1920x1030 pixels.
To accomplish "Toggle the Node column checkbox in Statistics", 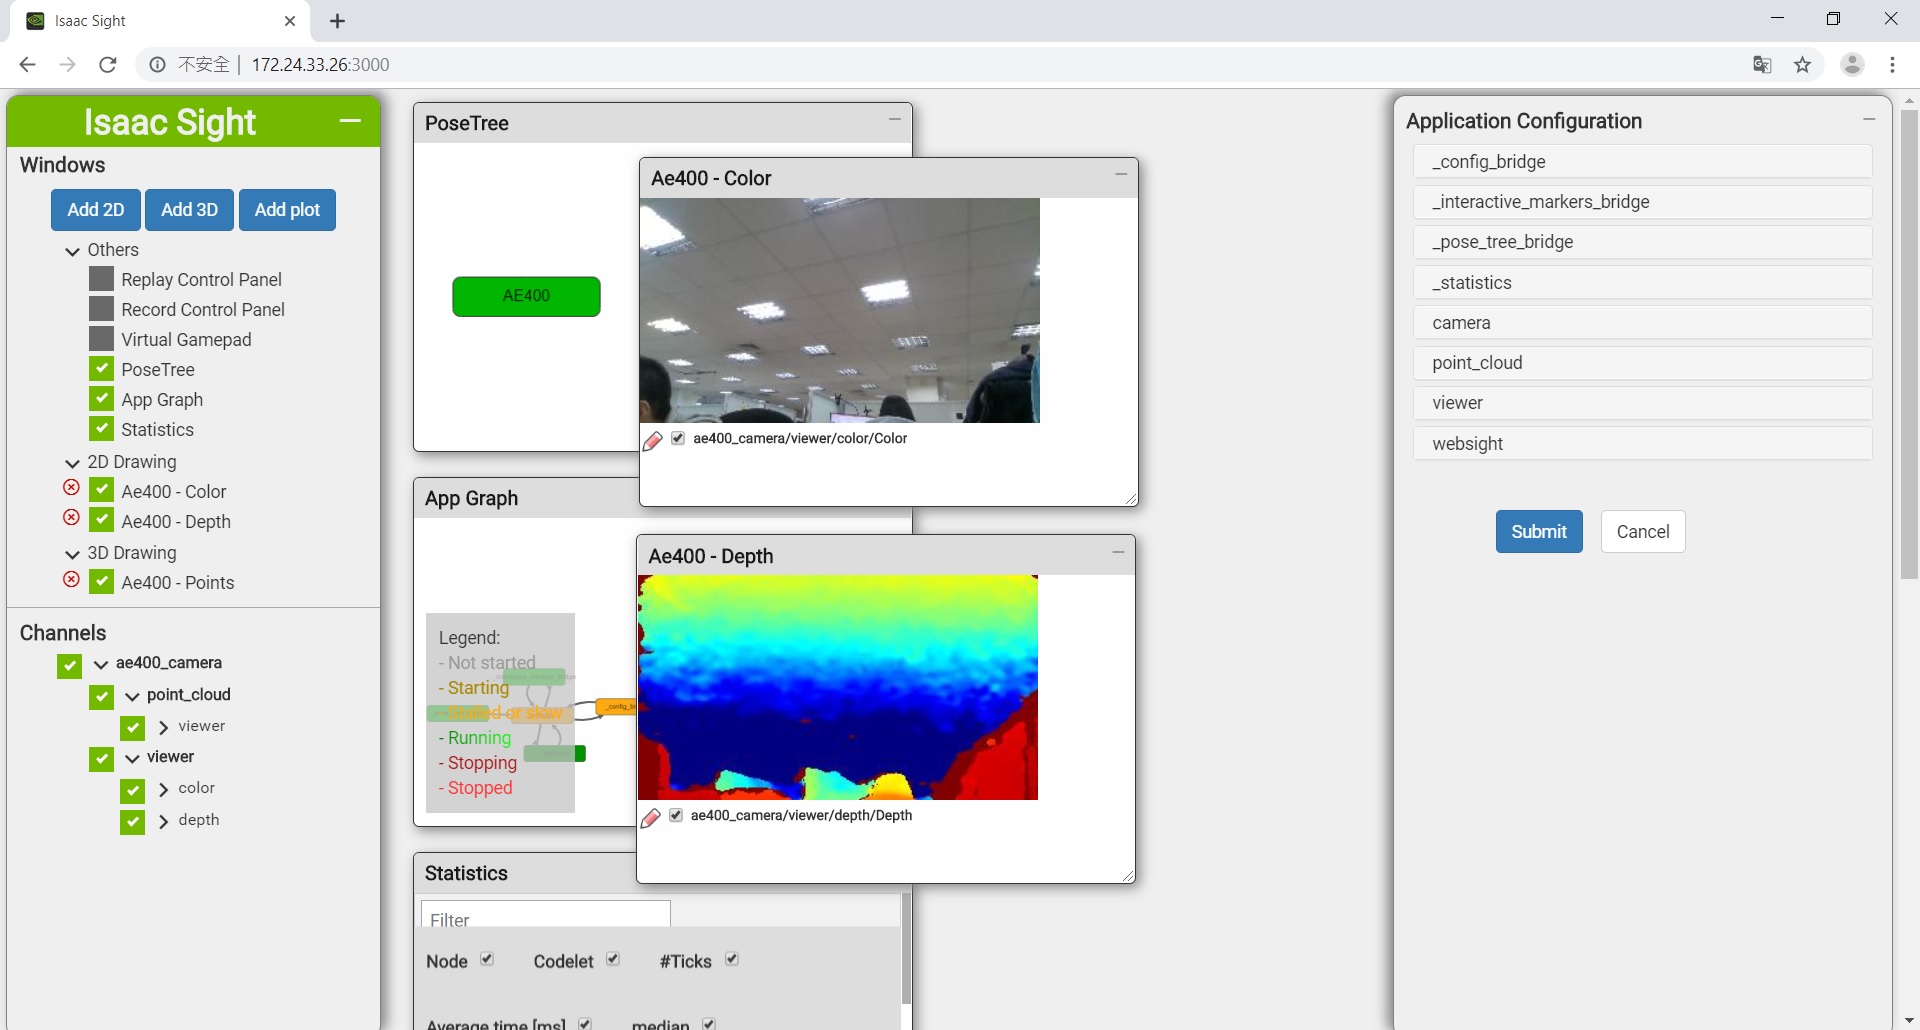I will point(487,959).
